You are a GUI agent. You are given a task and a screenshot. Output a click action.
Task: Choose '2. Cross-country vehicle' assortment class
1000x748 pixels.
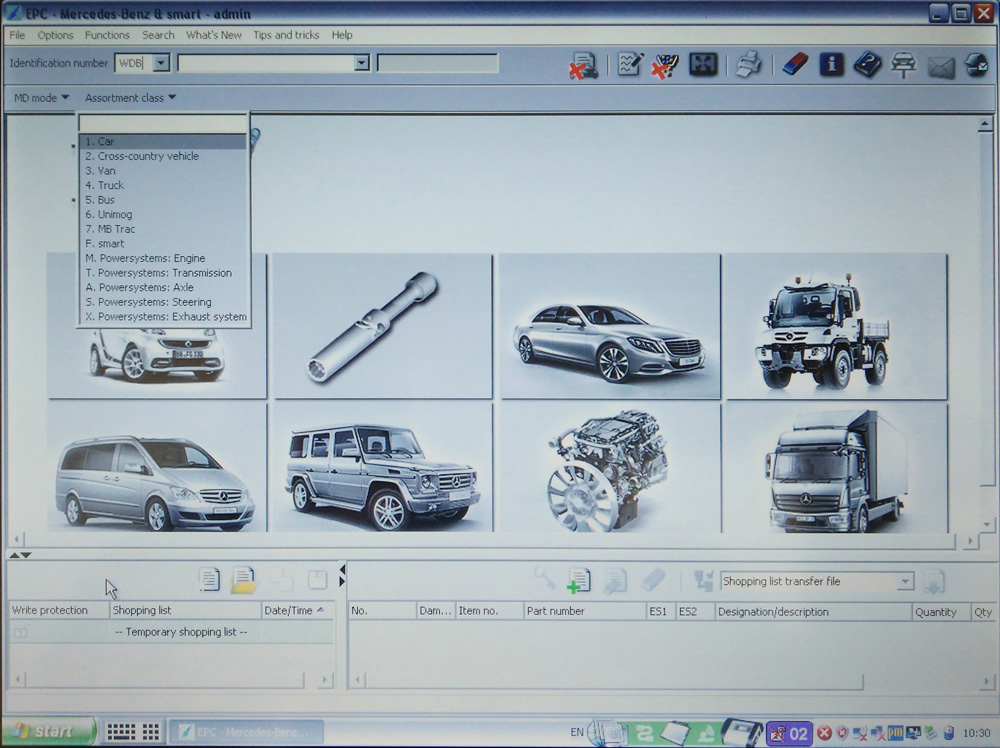pos(163,156)
